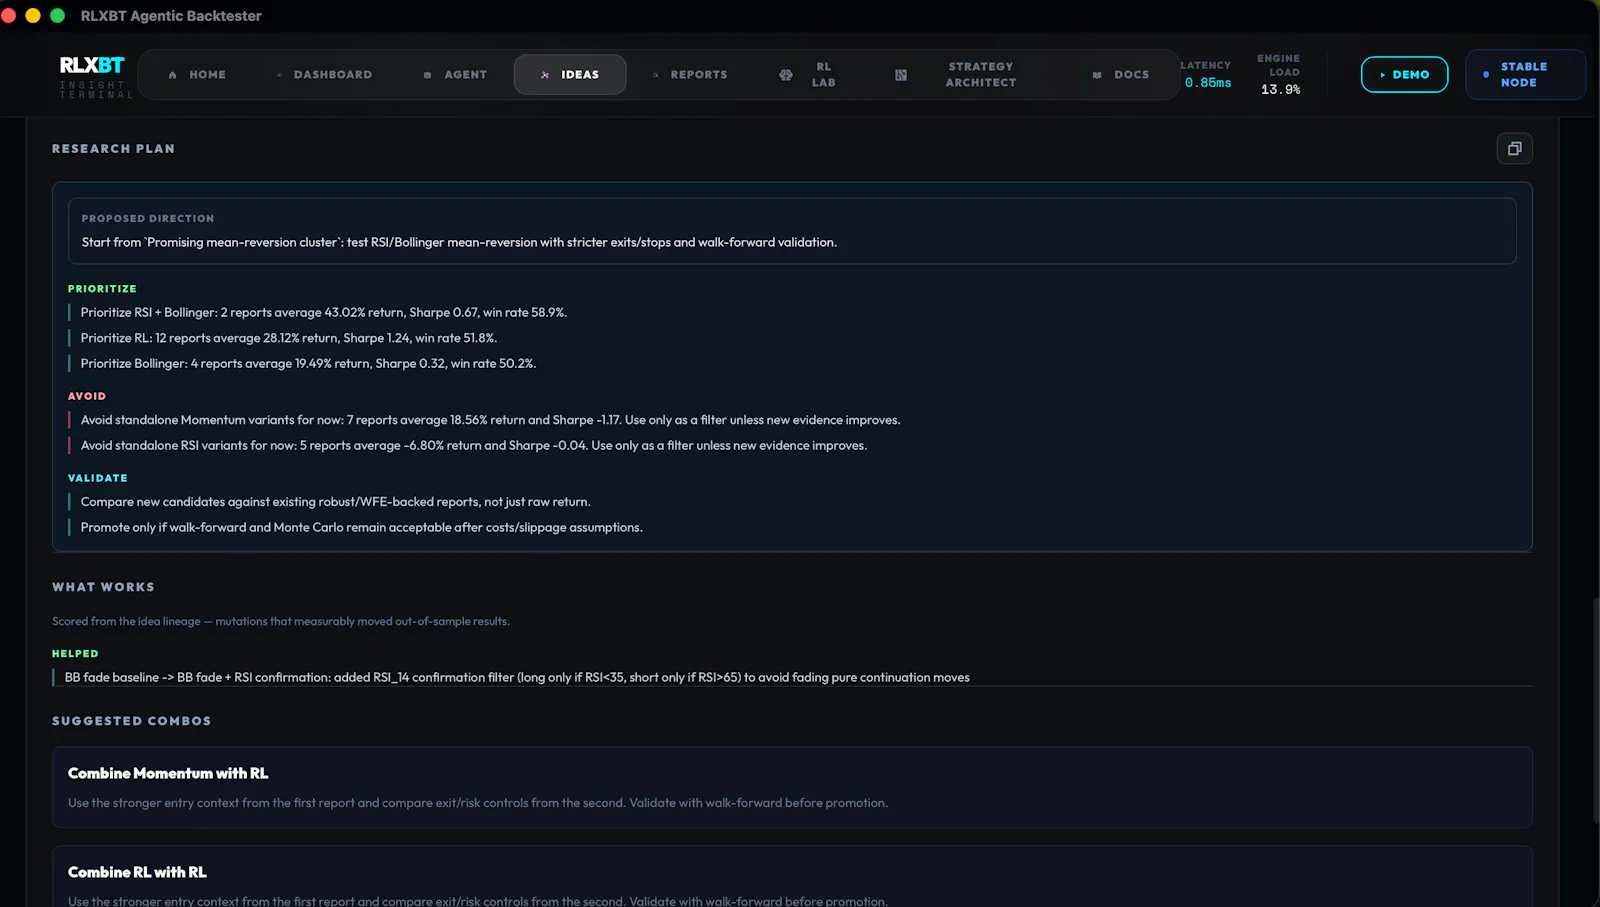Click the Suggested Combos heading

click(131, 721)
